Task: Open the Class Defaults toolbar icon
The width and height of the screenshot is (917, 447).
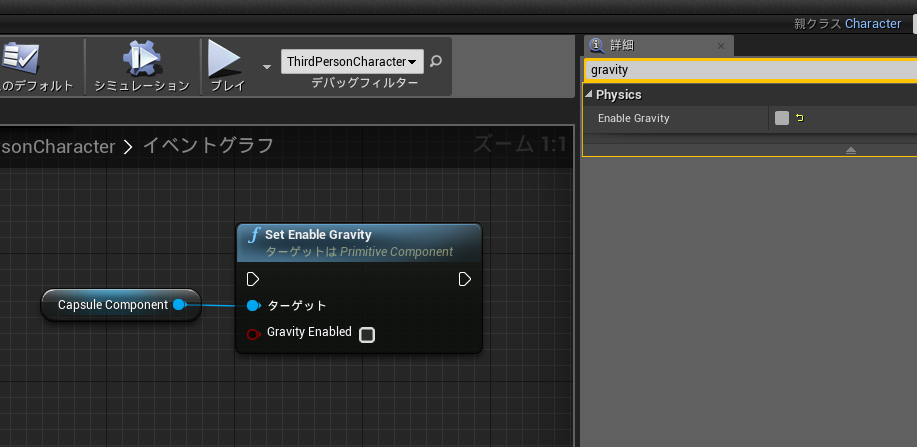Action: pyautogui.click(x=19, y=59)
